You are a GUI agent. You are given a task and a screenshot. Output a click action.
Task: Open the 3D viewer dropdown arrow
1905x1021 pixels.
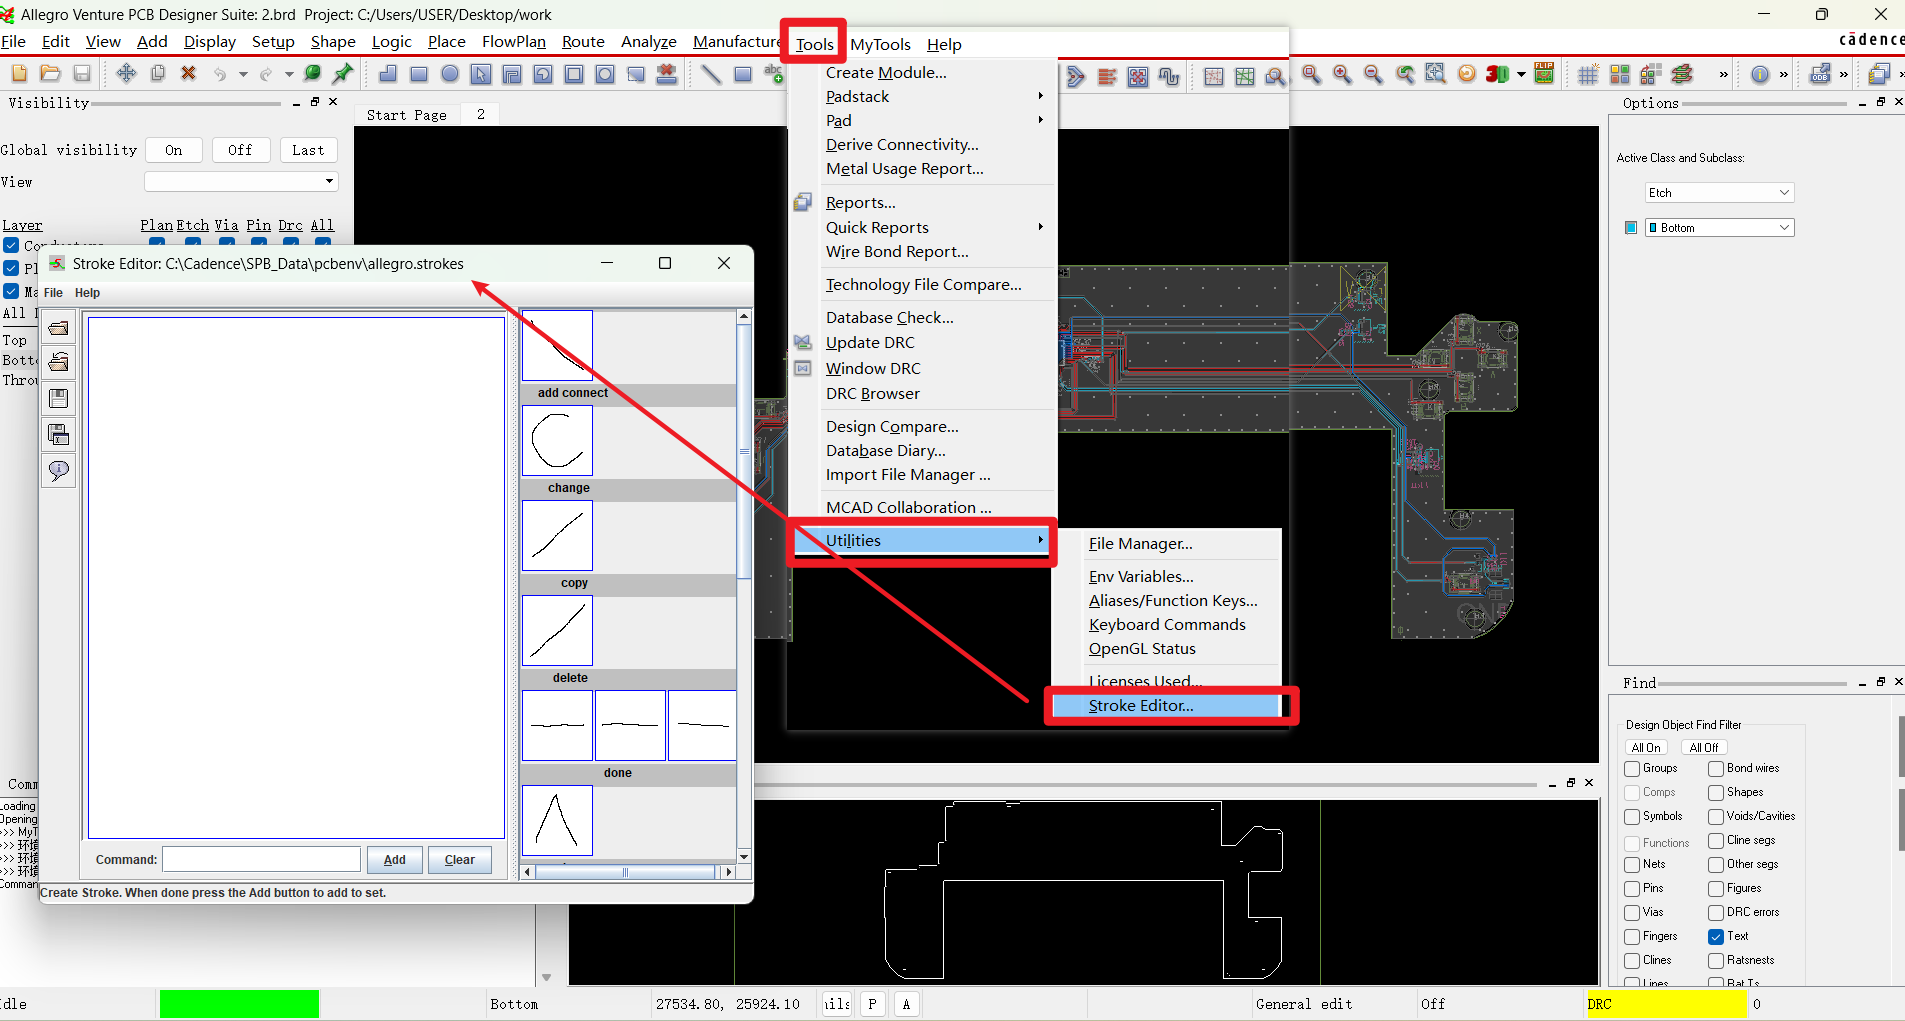pyautogui.click(x=1521, y=75)
